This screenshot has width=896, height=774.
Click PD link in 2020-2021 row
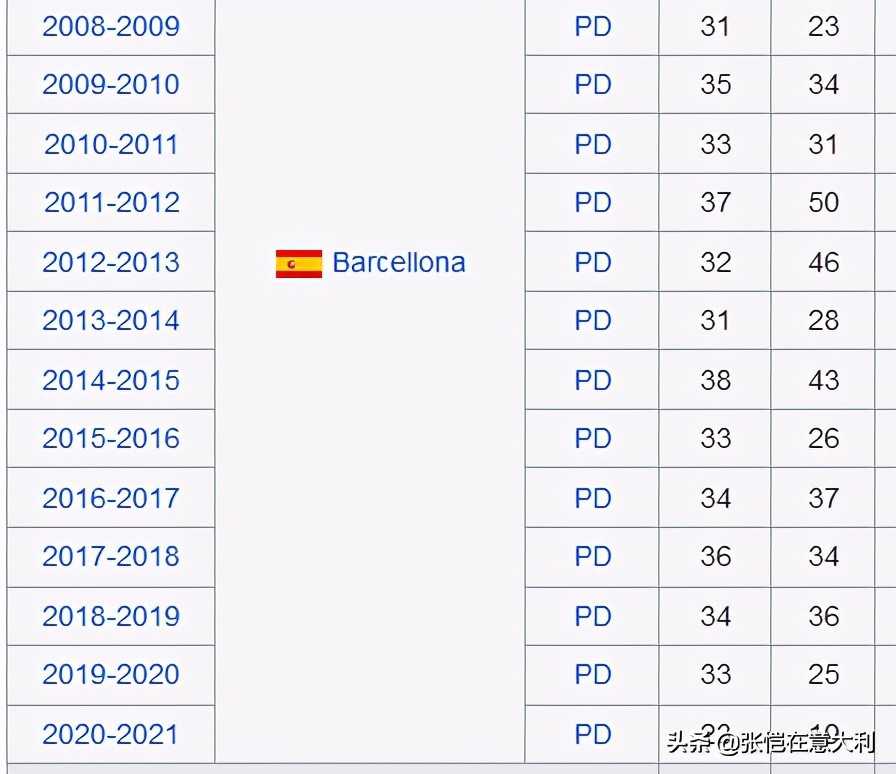[593, 735]
